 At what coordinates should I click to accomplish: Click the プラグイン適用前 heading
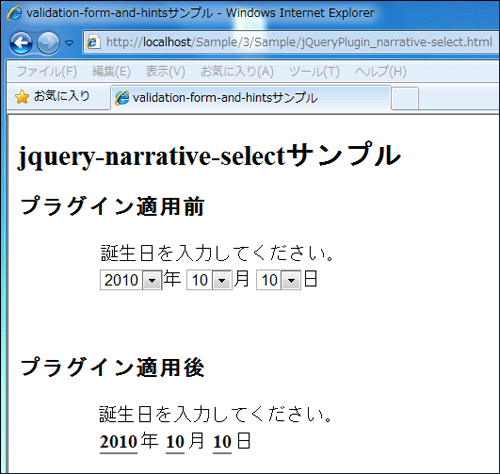(112, 206)
